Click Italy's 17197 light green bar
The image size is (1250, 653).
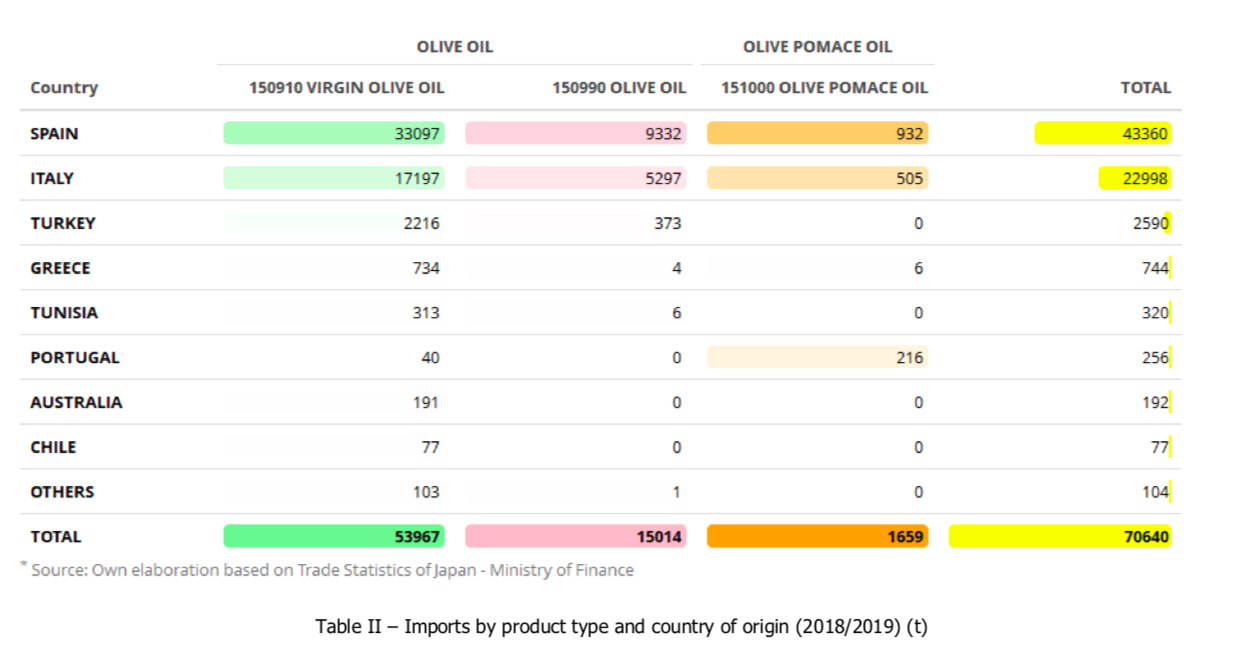pyautogui.click(x=333, y=179)
